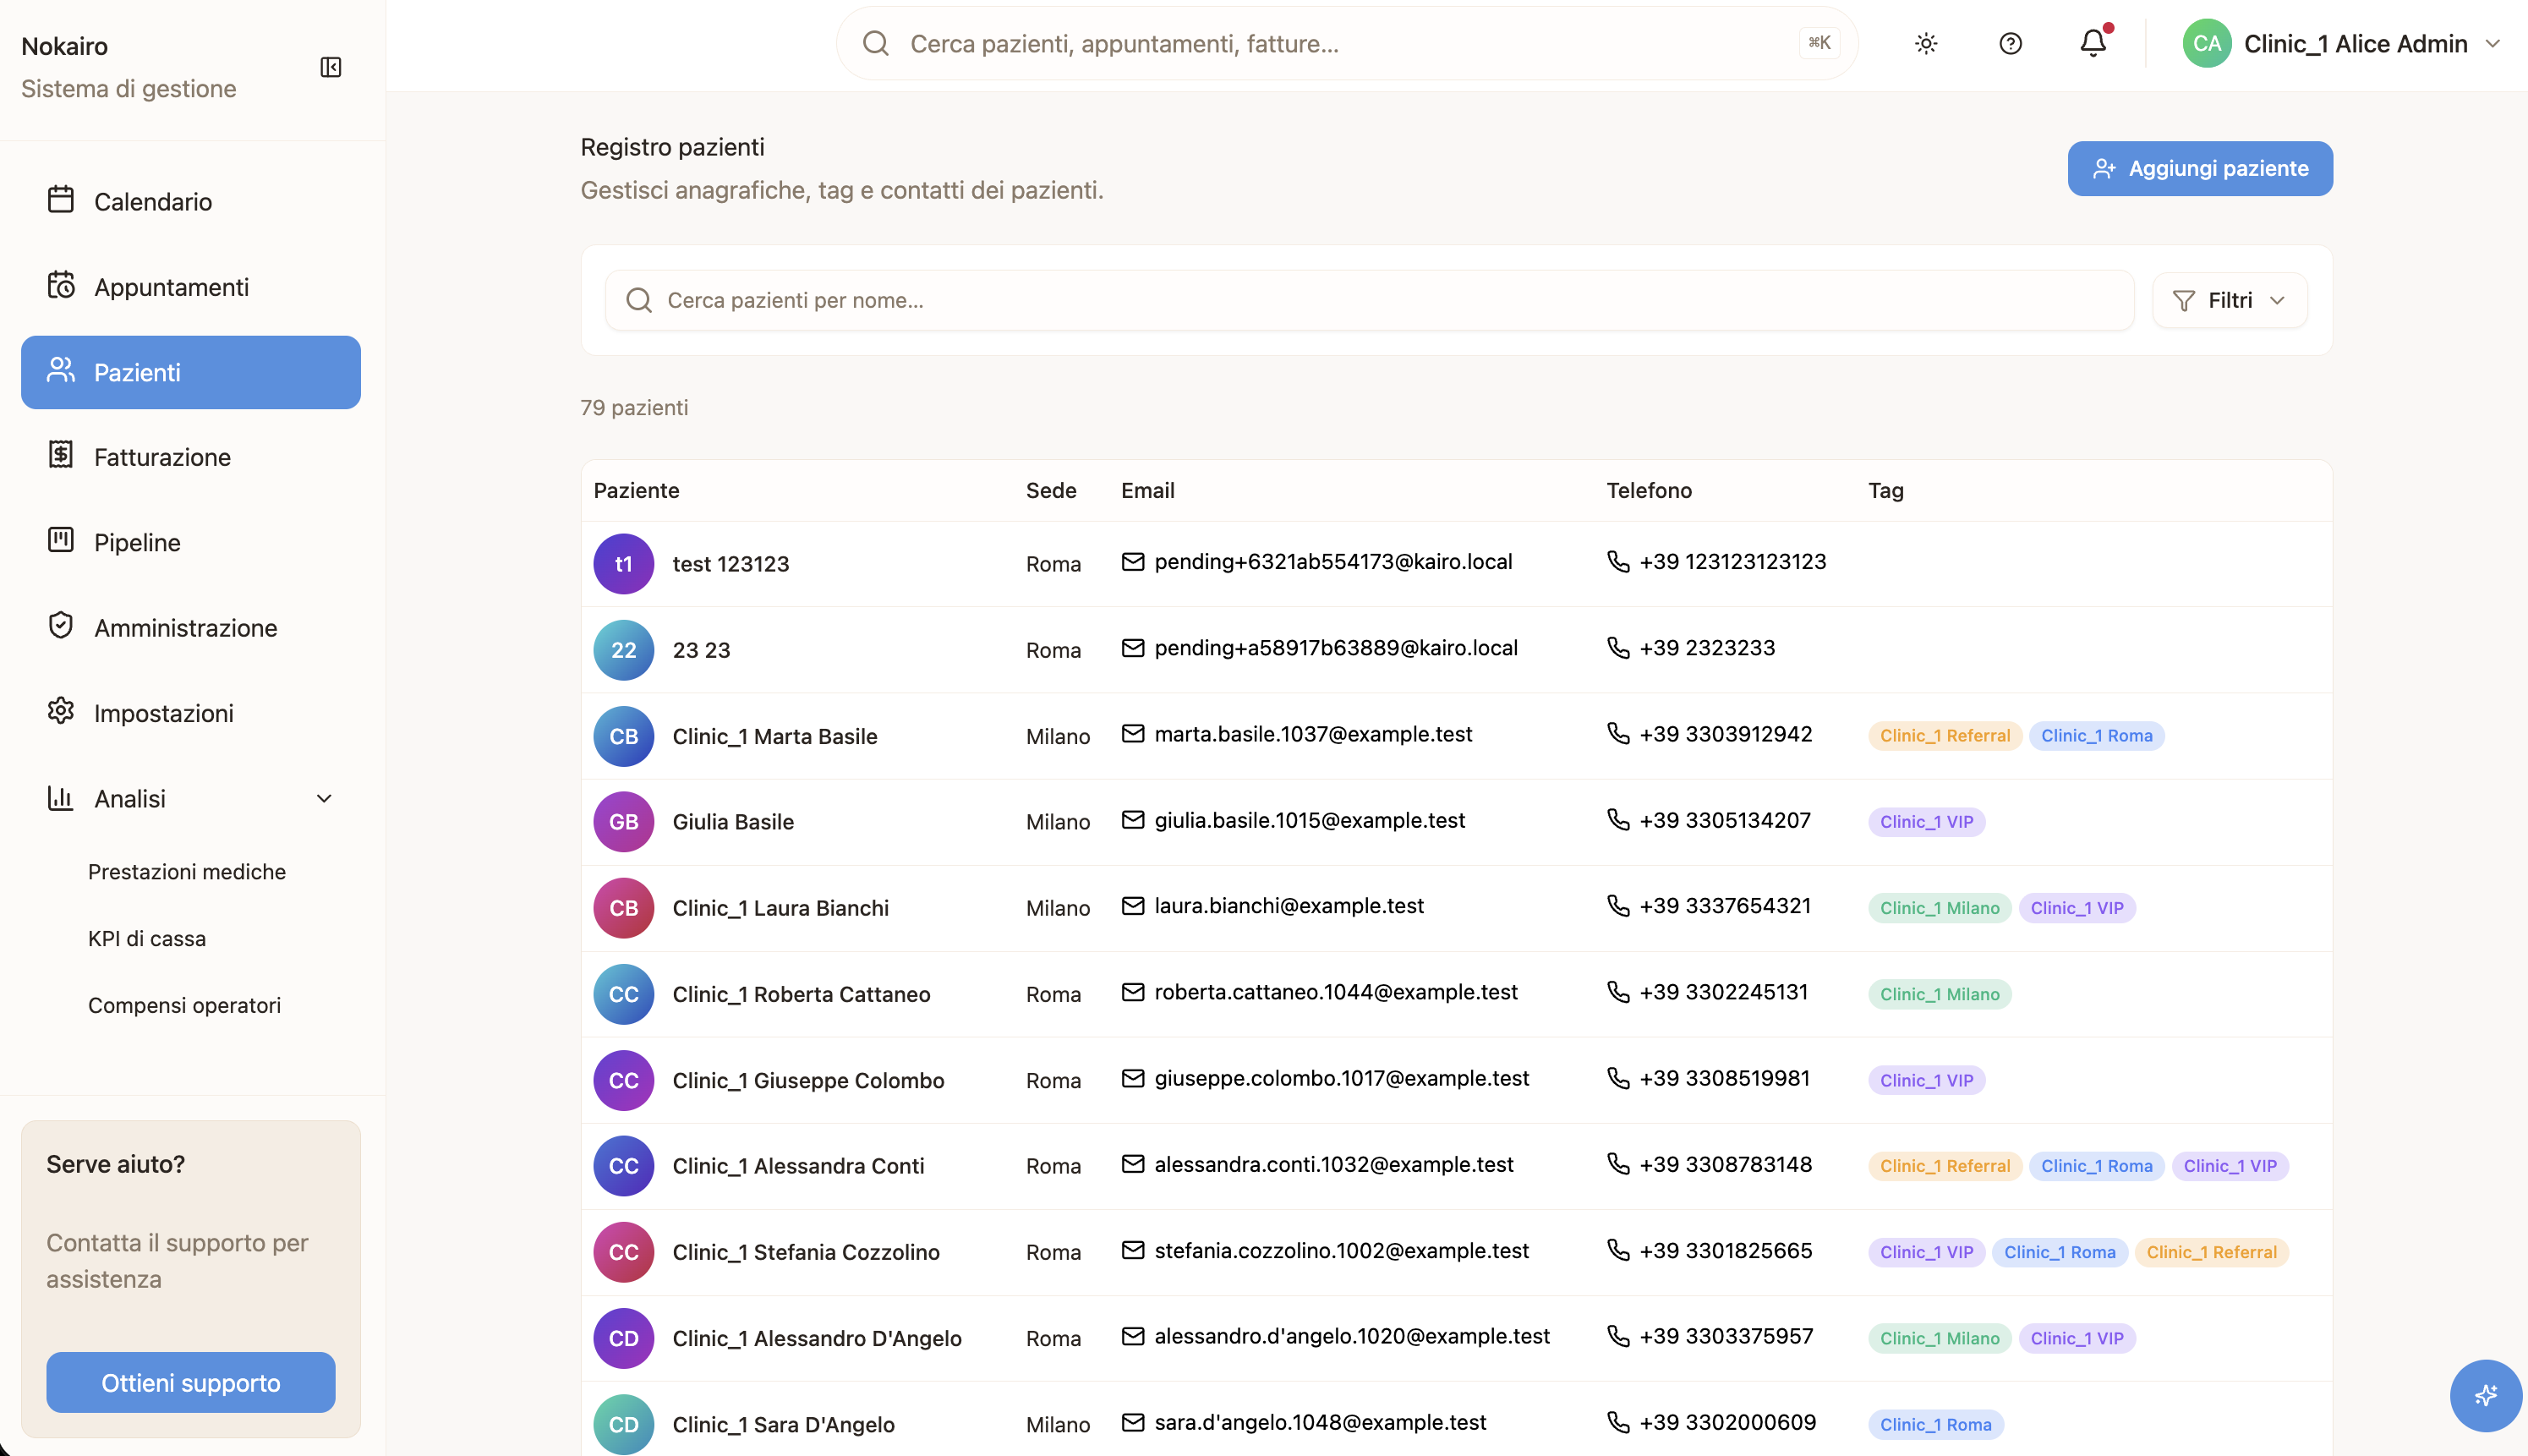
Task: Collapse the Analisi section chevron
Action: coord(324,798)
